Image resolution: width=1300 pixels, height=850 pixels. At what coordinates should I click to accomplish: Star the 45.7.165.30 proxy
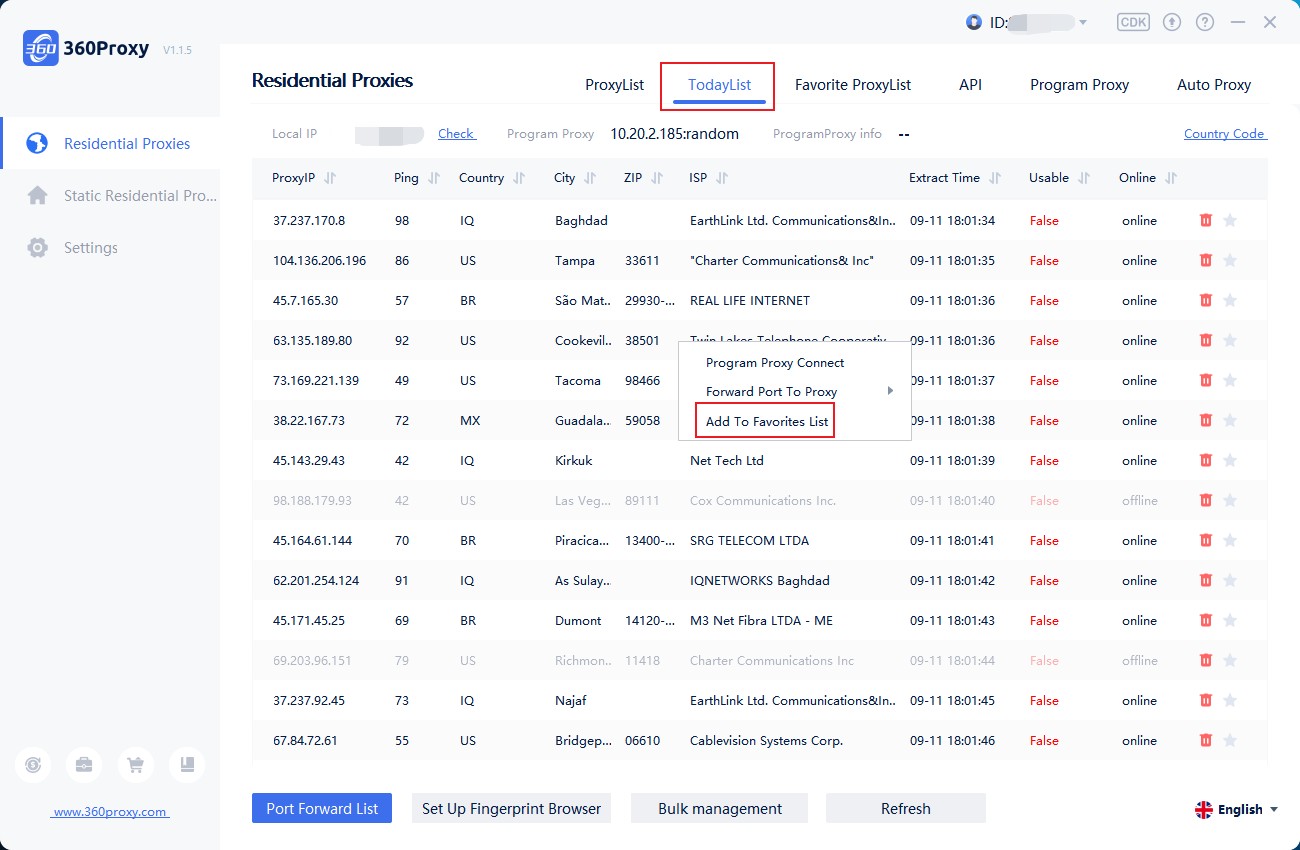pyautogui.click(x=1230, y=300)
